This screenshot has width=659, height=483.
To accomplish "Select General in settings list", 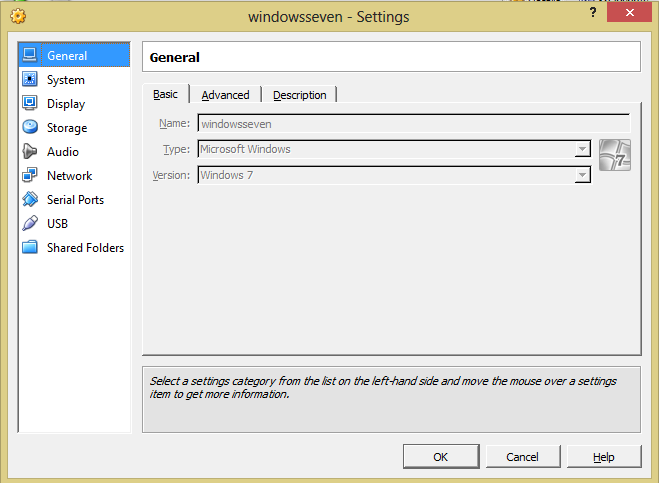I will click(74, 55).
